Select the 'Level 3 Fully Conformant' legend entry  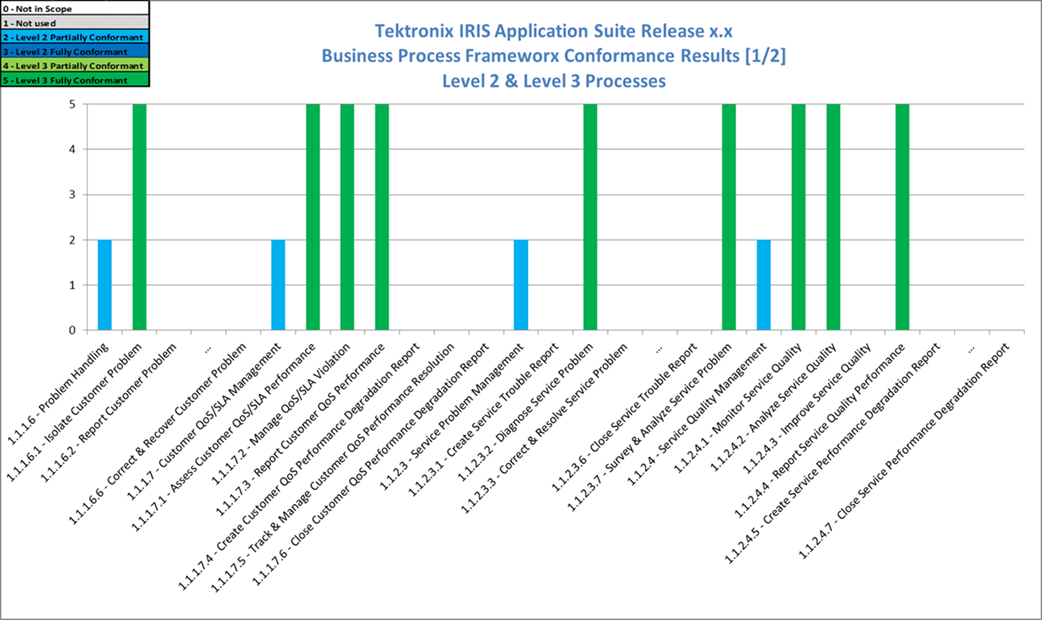[x=74, y=80]
